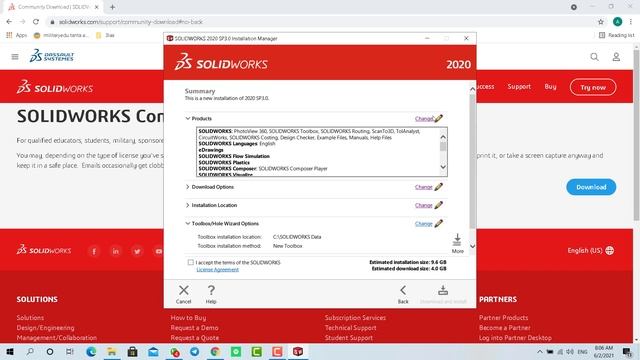The image size is (640, 360).
Task: Click Change link for Toolbox/Hole Wizard Options
Action: (423, 223)
